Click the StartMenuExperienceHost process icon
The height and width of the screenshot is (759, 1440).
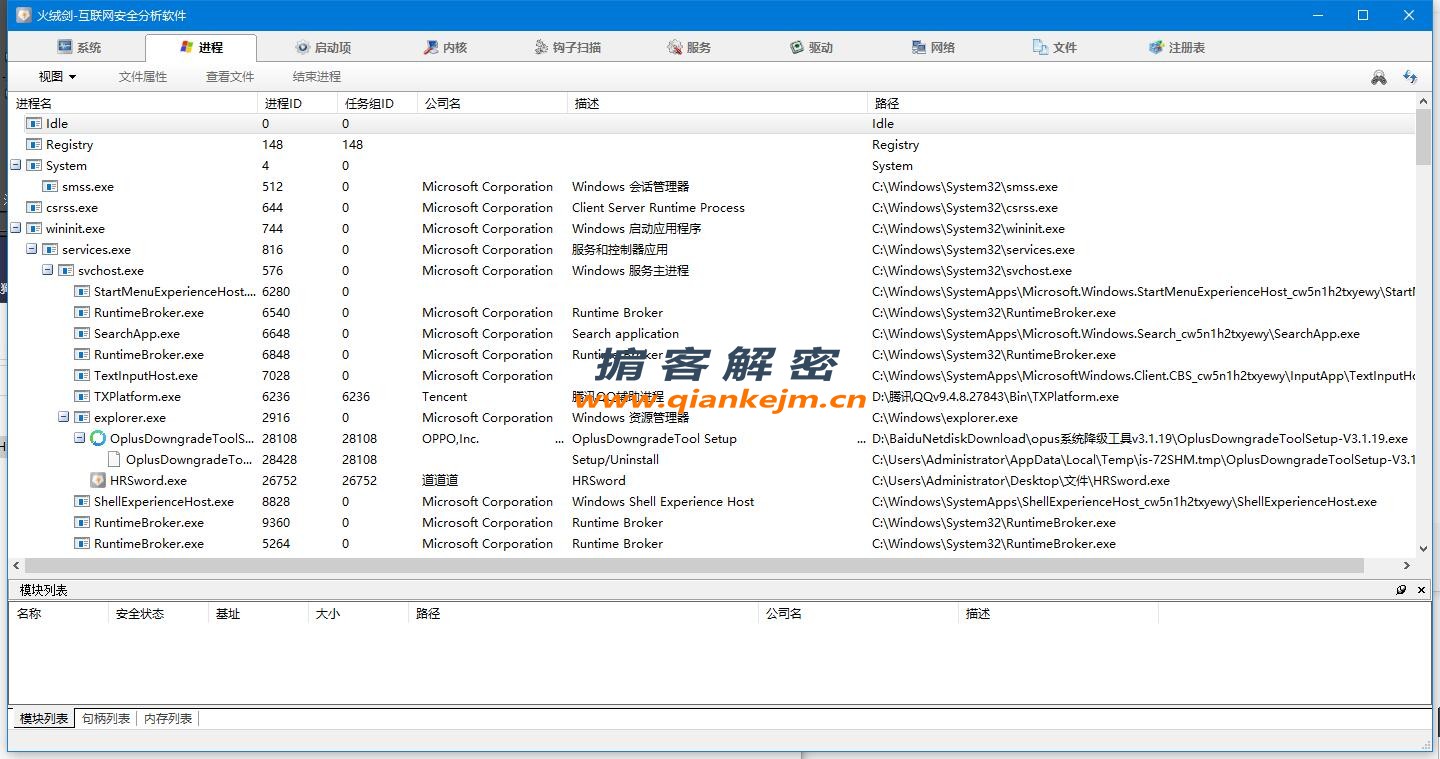[82, 292]
